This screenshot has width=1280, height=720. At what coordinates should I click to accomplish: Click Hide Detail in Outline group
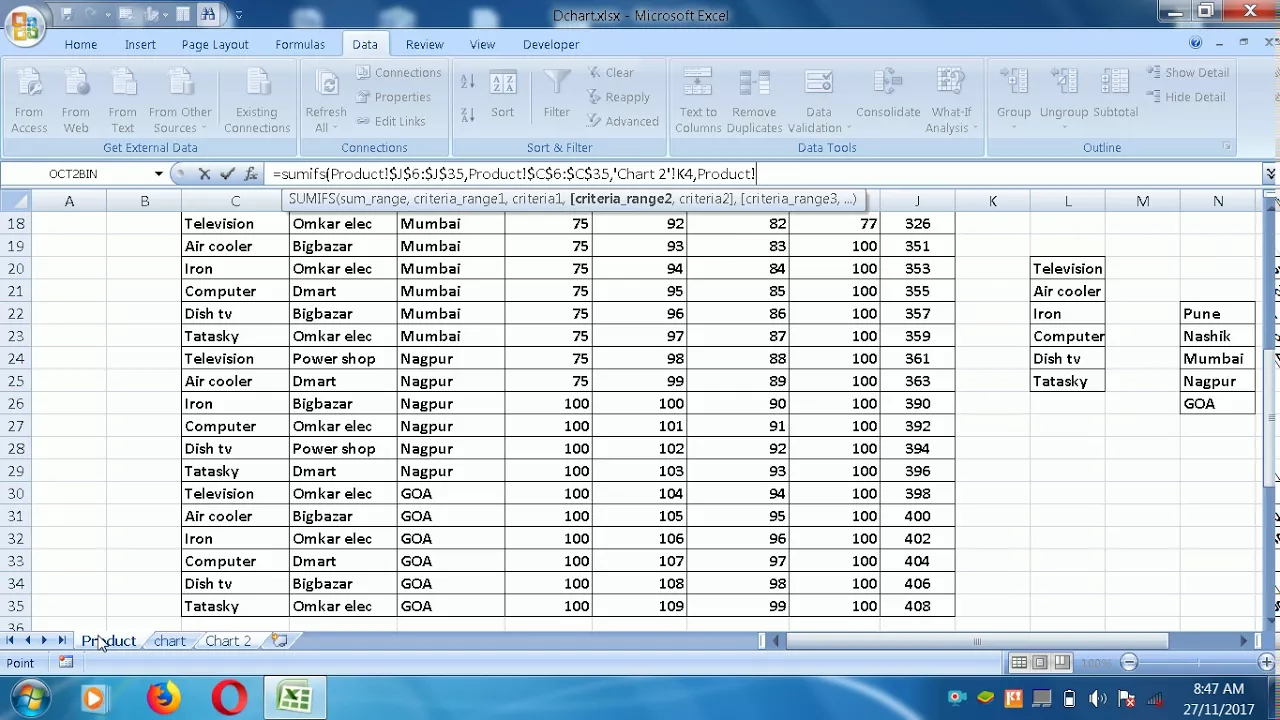tap(1186, 97)
